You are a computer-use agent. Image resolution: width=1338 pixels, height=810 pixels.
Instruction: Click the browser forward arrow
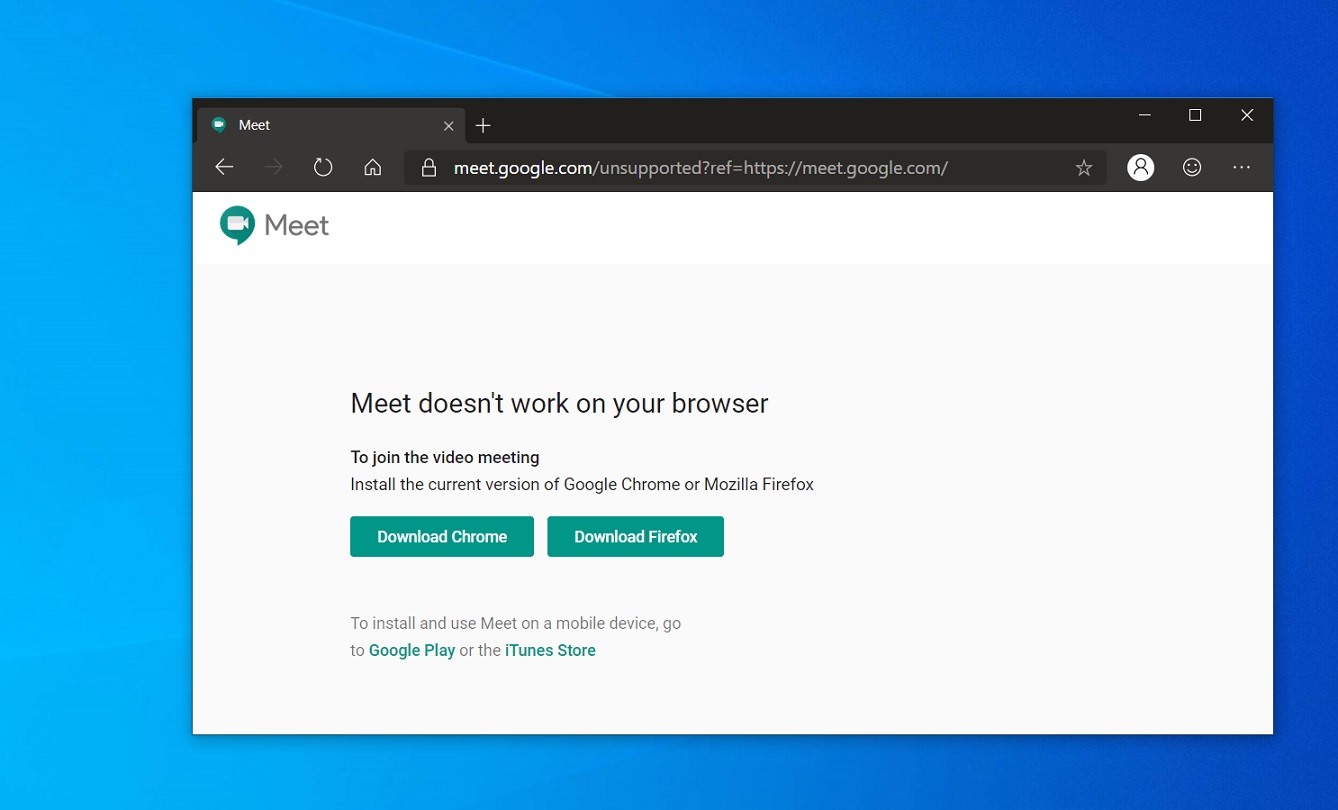click(273, 167)
